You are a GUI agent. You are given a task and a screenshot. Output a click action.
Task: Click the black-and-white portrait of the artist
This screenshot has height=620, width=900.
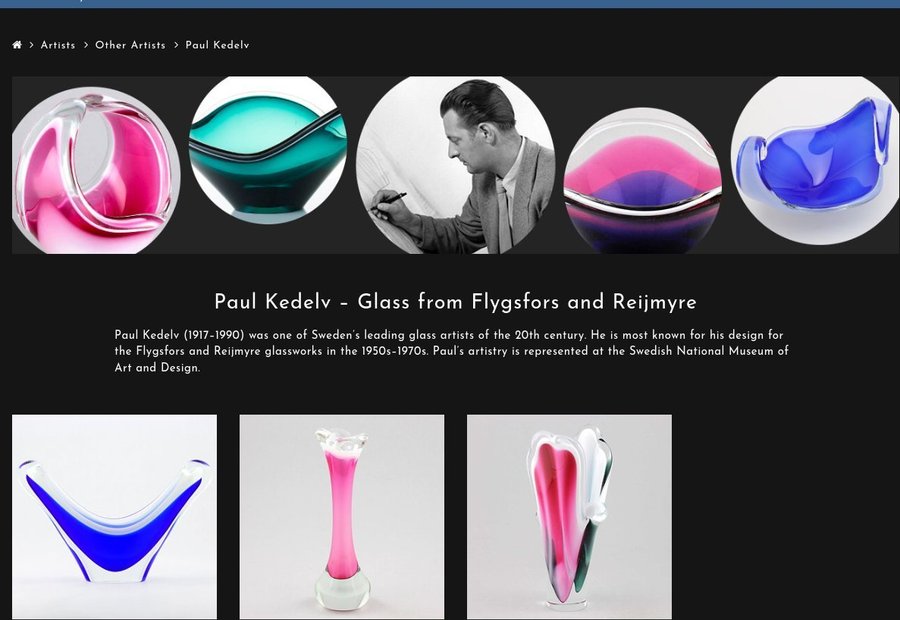pos(456,165)
